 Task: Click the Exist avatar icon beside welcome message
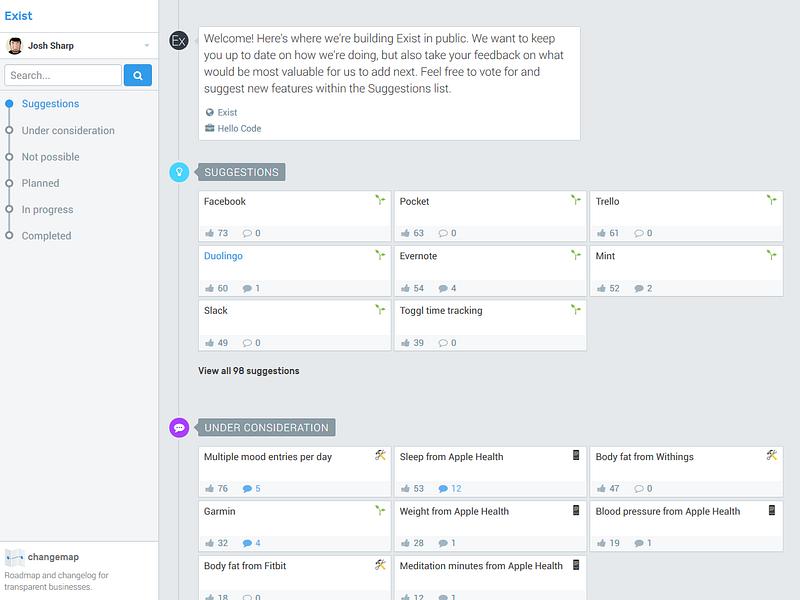tap(179, 40)
